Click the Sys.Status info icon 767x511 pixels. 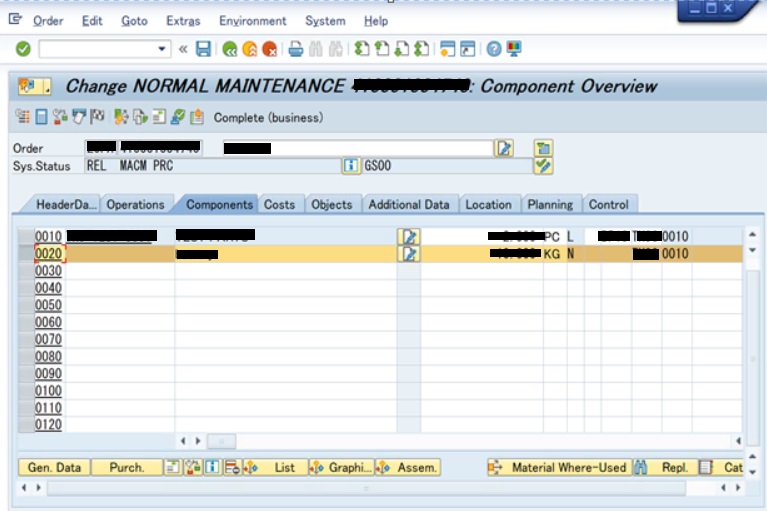tap(351, 166)
